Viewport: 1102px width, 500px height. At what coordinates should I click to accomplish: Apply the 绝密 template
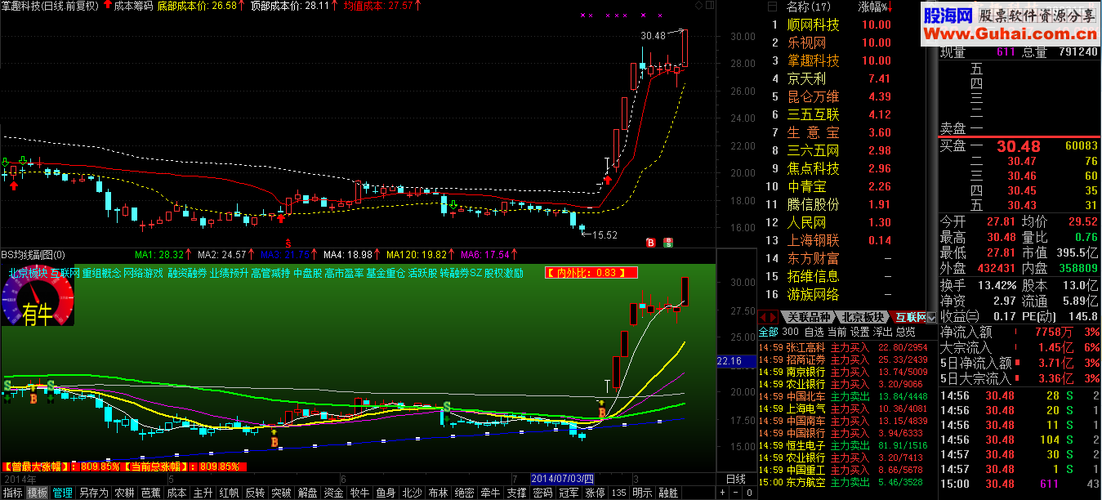(x=464, y=492)
